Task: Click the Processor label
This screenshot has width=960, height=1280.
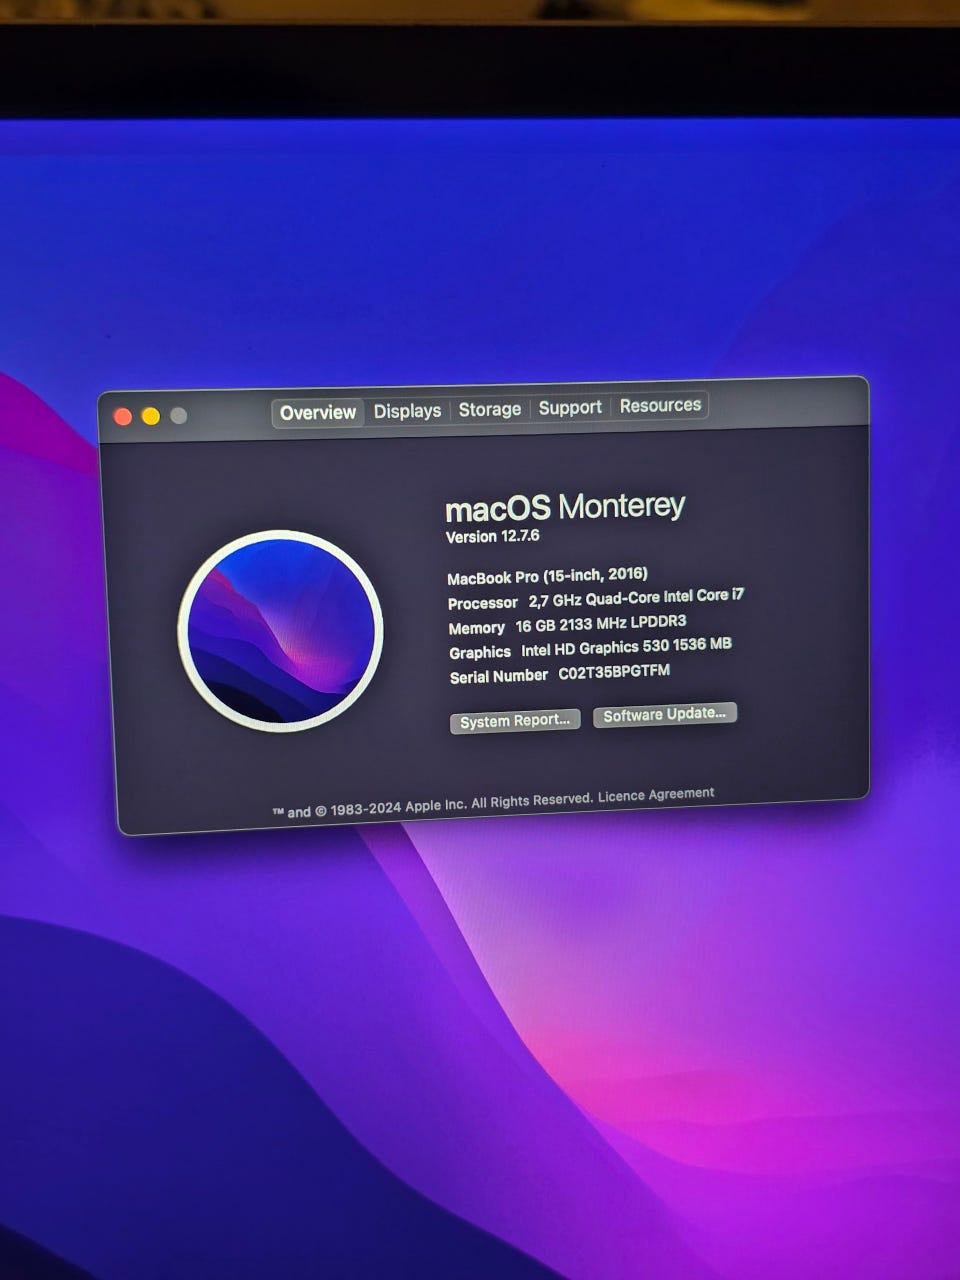Action: click(483, 603)
